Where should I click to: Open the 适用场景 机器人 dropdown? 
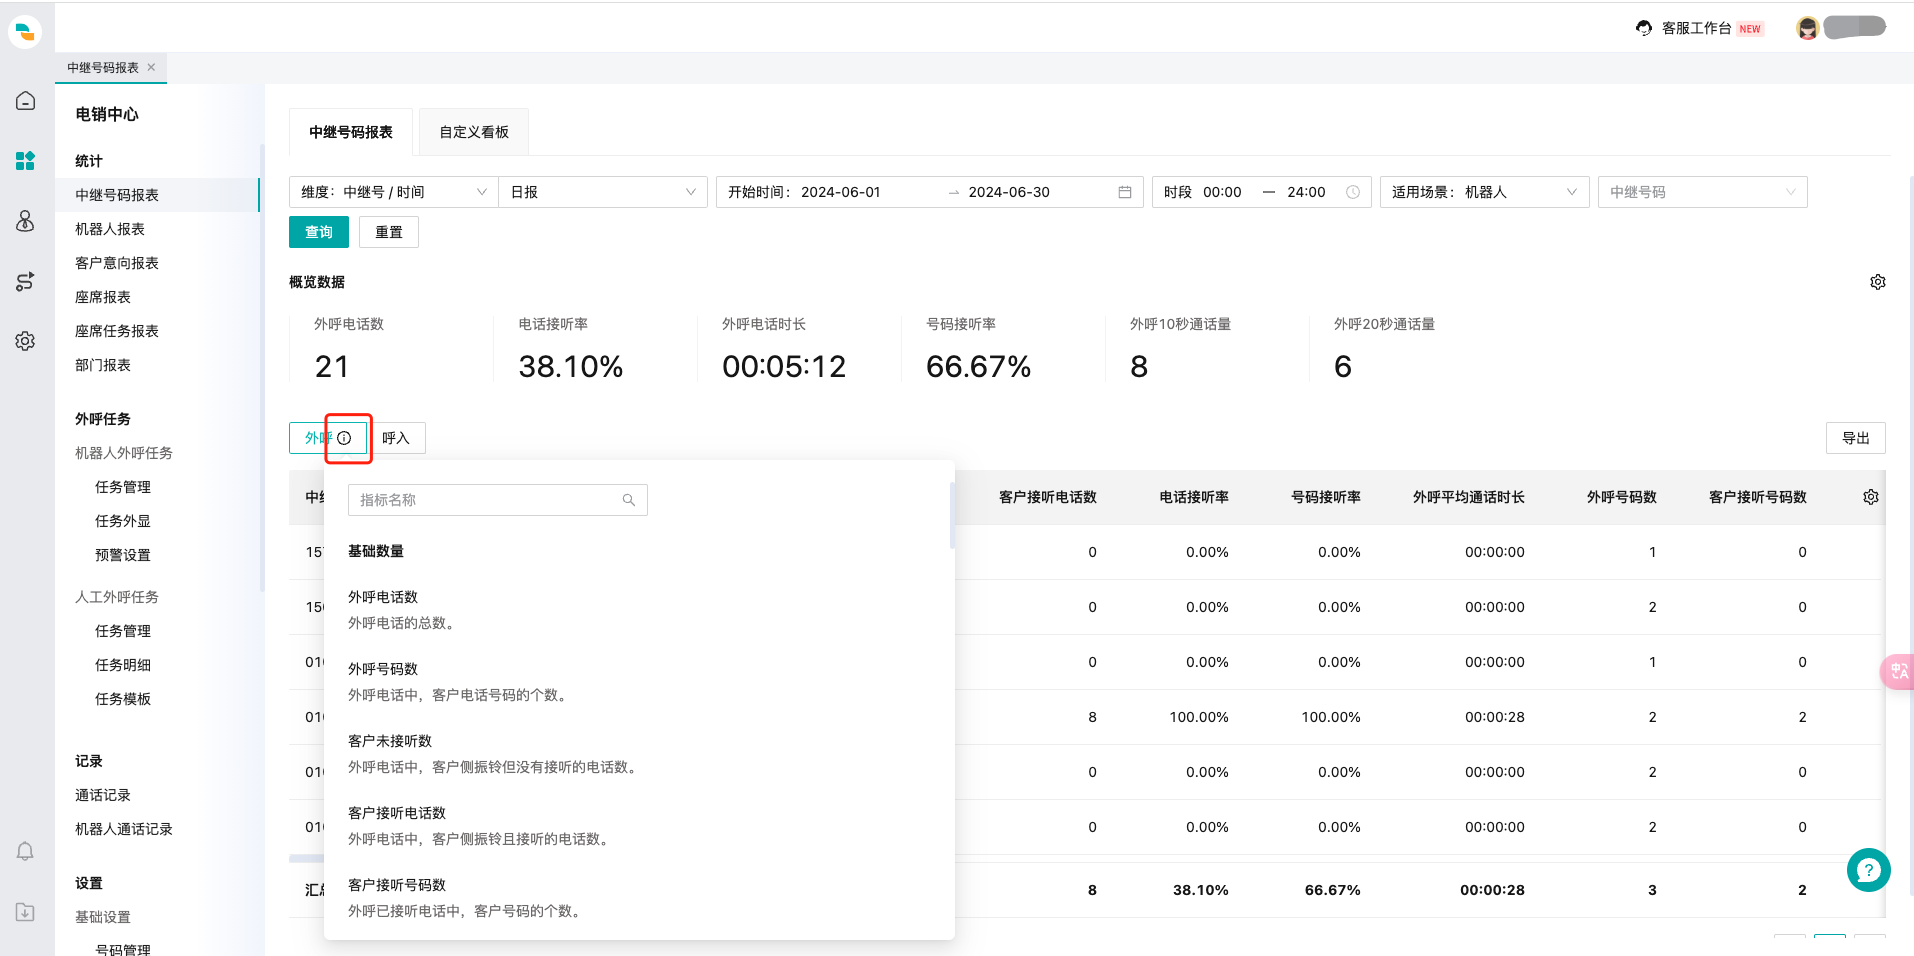[x=1485, y=192]
